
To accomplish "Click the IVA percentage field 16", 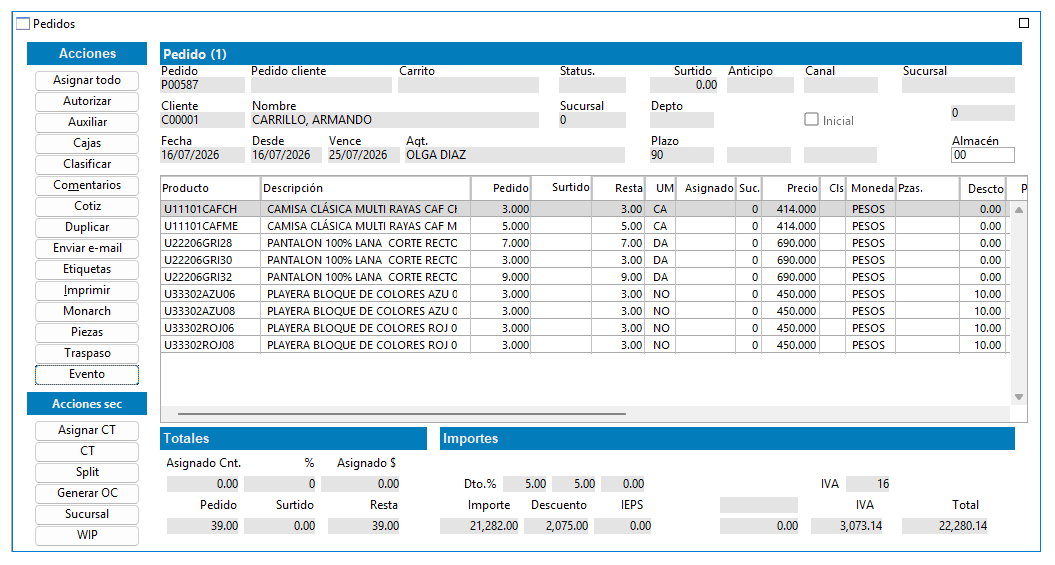I will (868, 484).
